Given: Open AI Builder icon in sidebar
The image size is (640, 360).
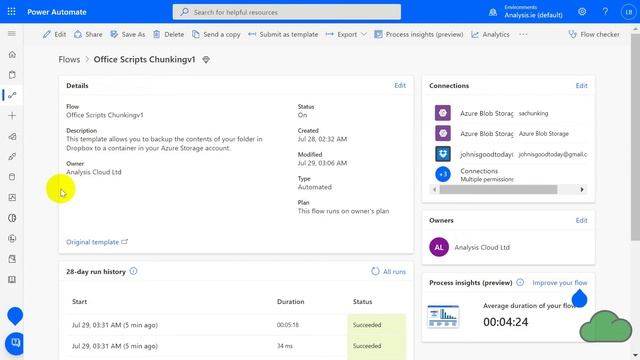Looking at the screenshot, I should (12, 218).
